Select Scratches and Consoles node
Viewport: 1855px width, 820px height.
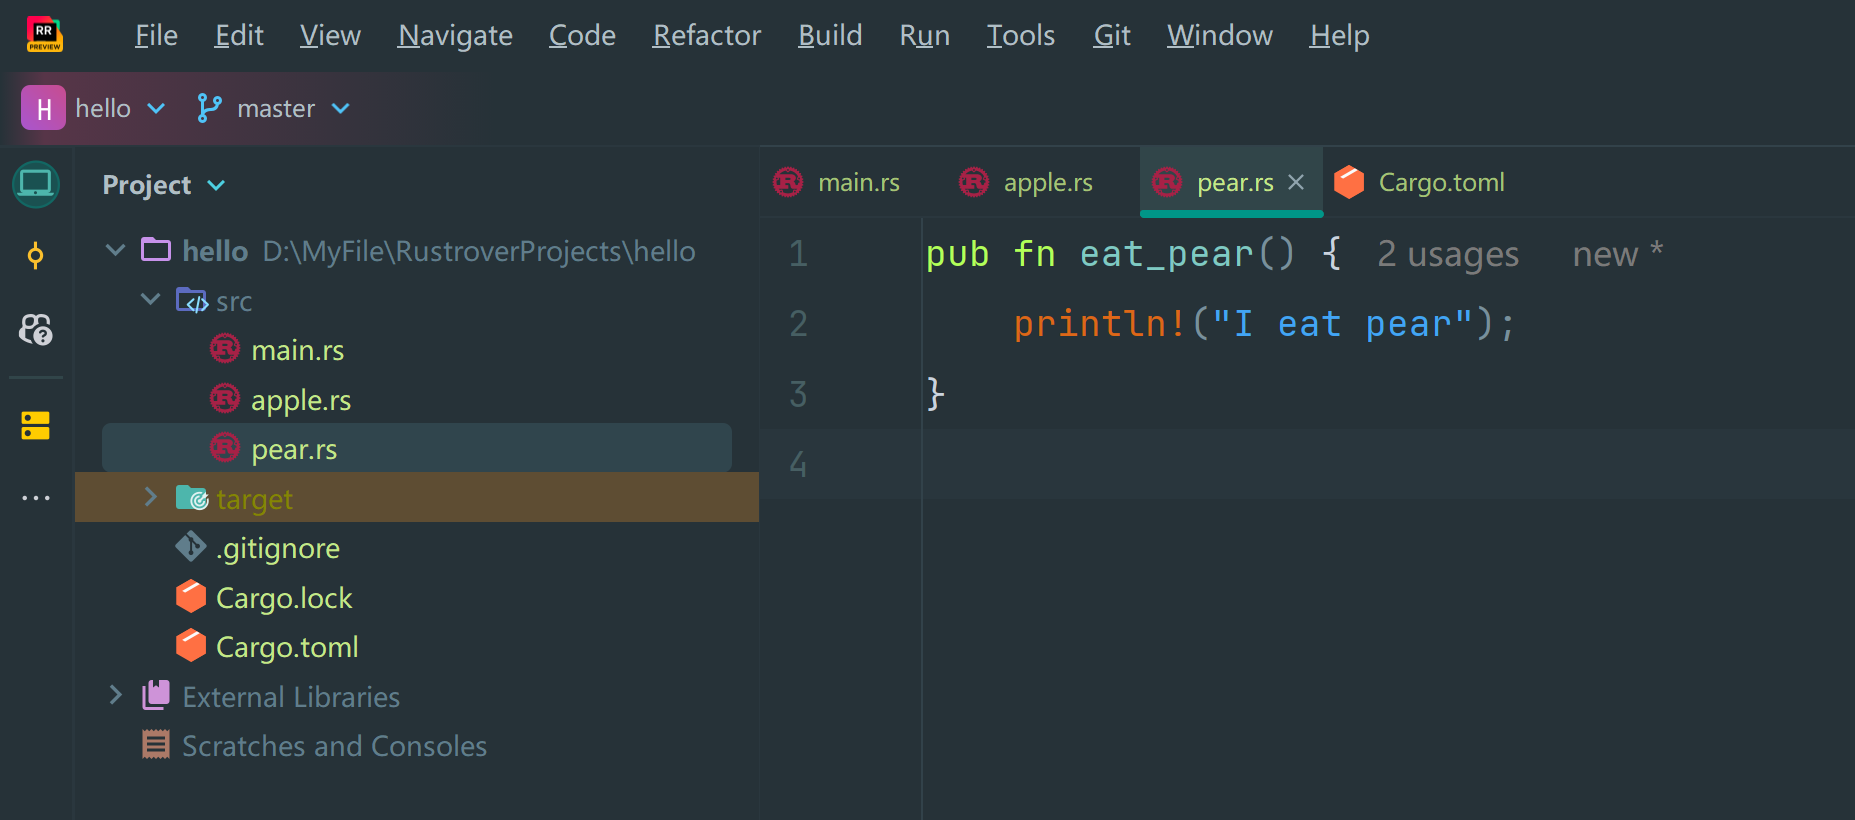(334, 746)
